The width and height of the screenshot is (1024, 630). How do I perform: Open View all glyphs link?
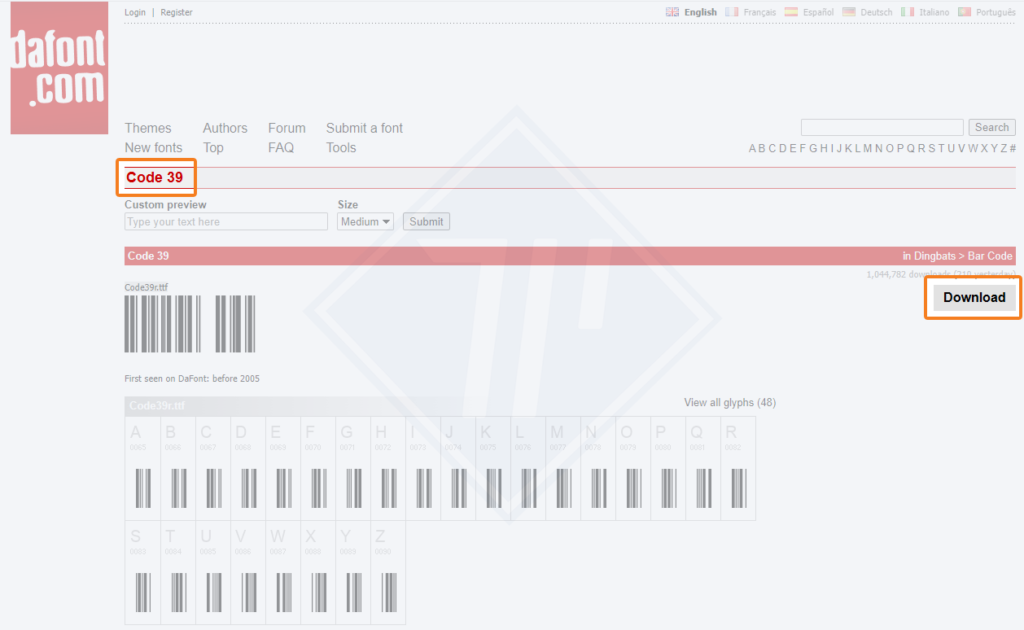(x=729, y=403)
